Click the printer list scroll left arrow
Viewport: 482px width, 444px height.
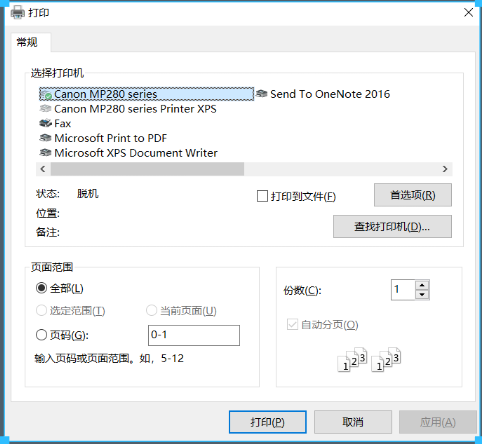pyautogui.click(x=43, y=169)
